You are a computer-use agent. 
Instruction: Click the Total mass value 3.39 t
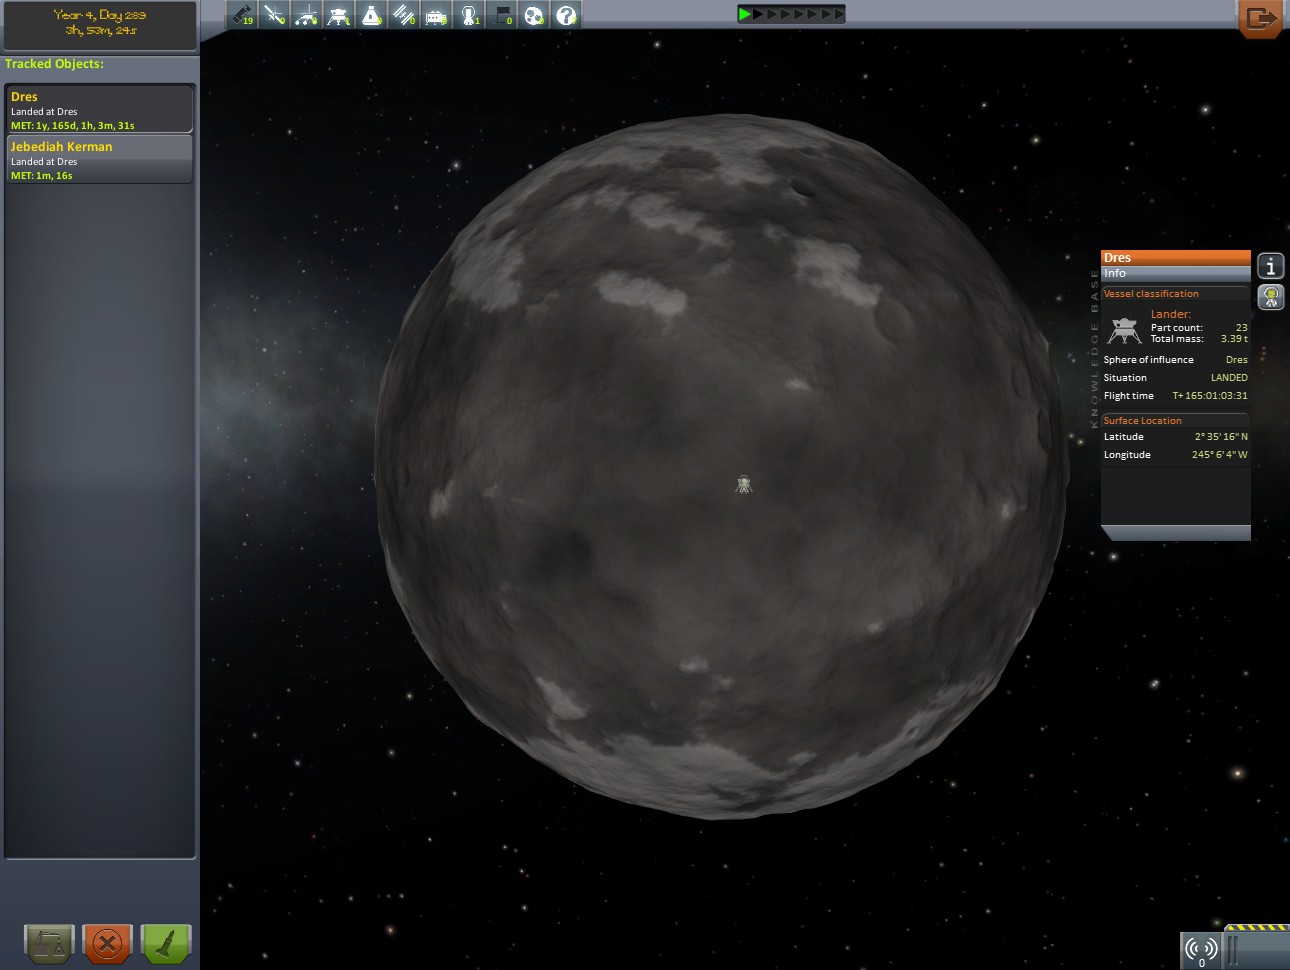pyautogui.click(x=1234, y=339)
